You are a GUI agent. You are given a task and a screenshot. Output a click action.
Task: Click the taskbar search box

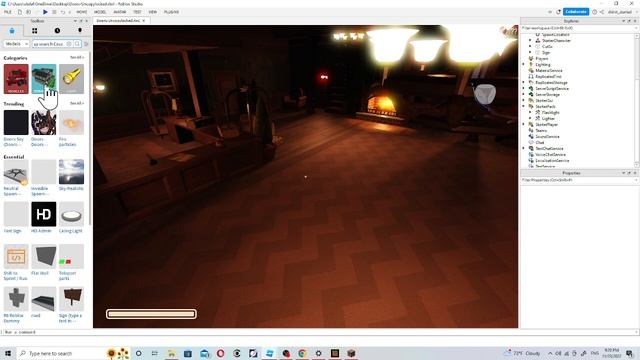(x=61, y=353)
